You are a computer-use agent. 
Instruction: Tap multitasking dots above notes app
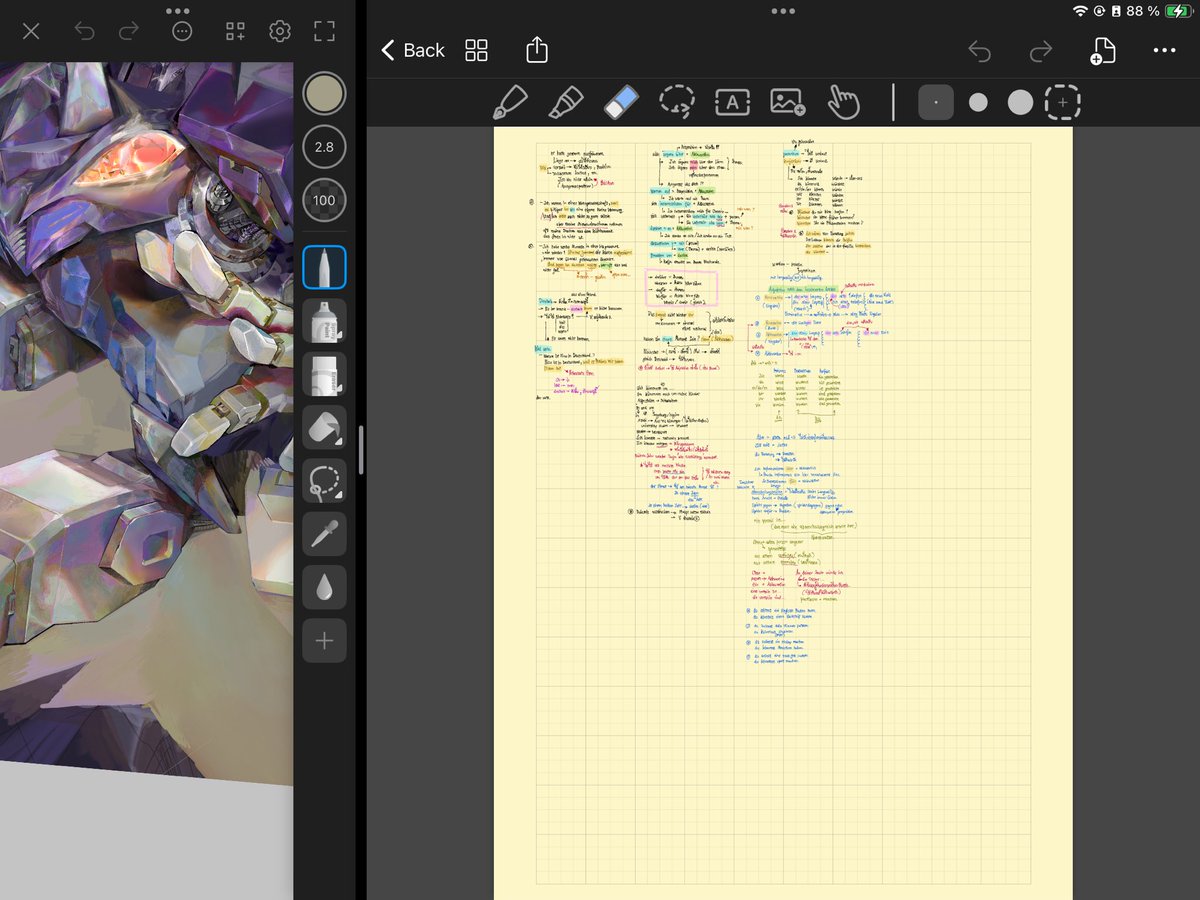[783, 11]
